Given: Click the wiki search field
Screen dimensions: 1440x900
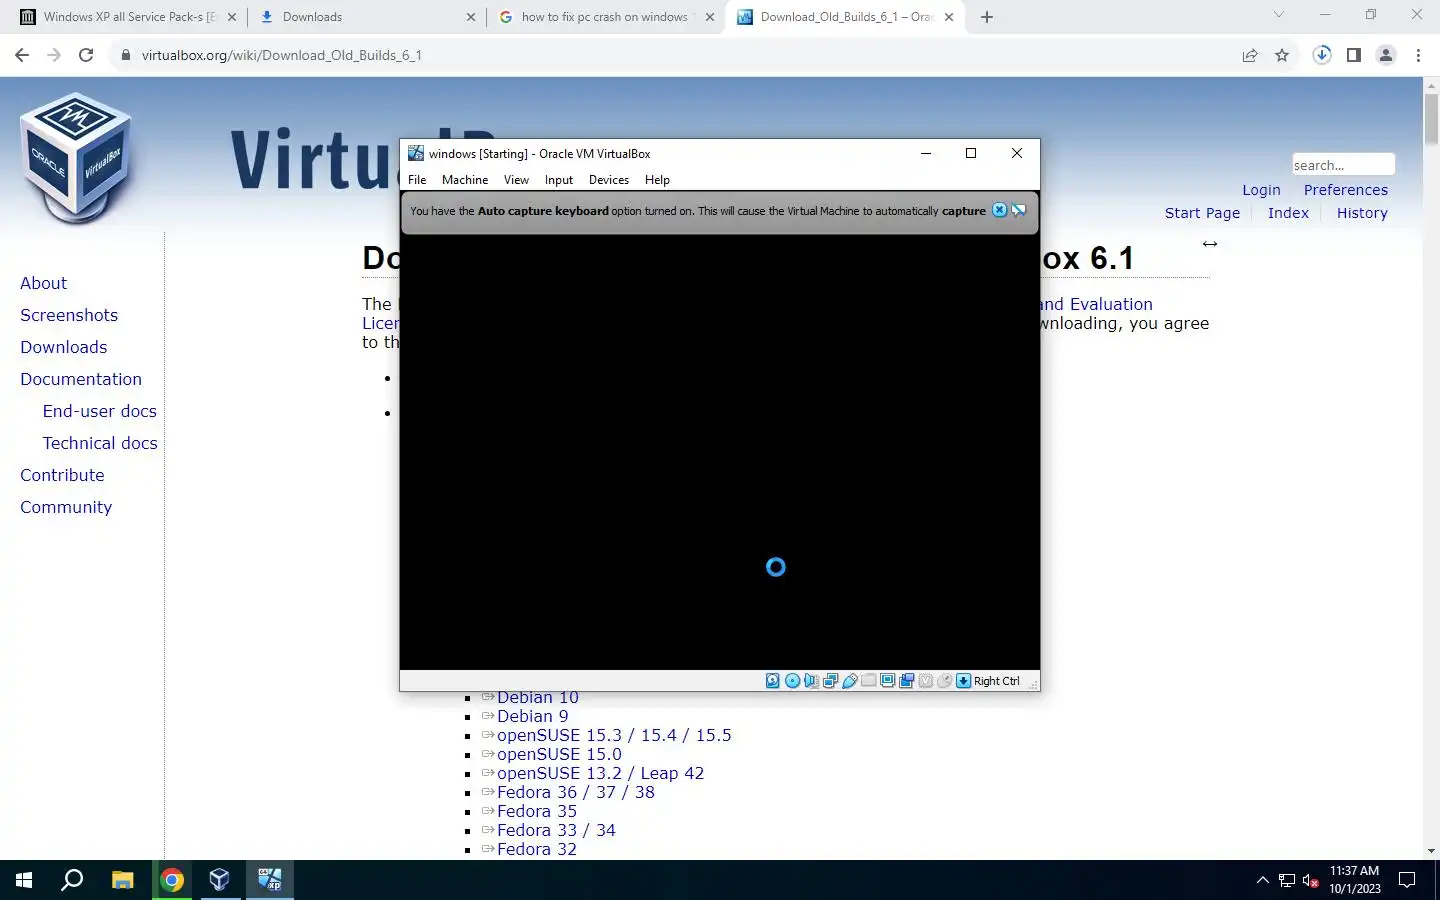Looking at the screenshot, I should click(1342, 165).
